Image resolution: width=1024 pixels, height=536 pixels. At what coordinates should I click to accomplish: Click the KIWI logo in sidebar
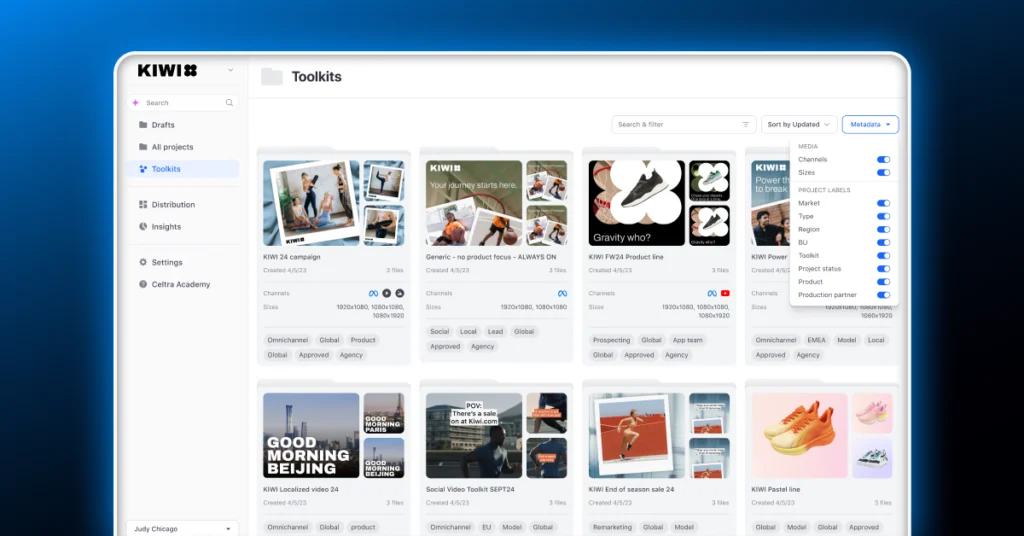click(167, 71)
